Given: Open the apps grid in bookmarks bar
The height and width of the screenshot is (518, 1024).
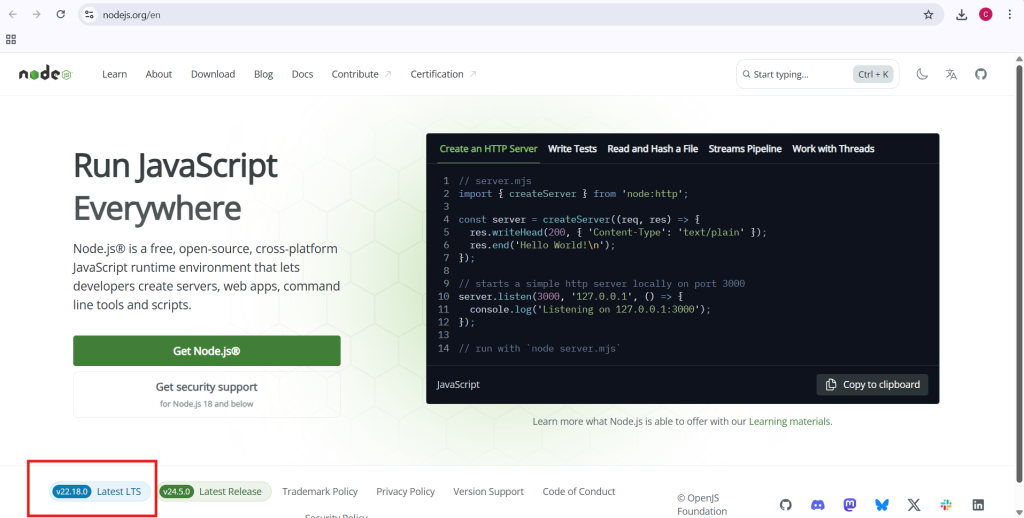Looking at the screenshot, I should (10, 40).
